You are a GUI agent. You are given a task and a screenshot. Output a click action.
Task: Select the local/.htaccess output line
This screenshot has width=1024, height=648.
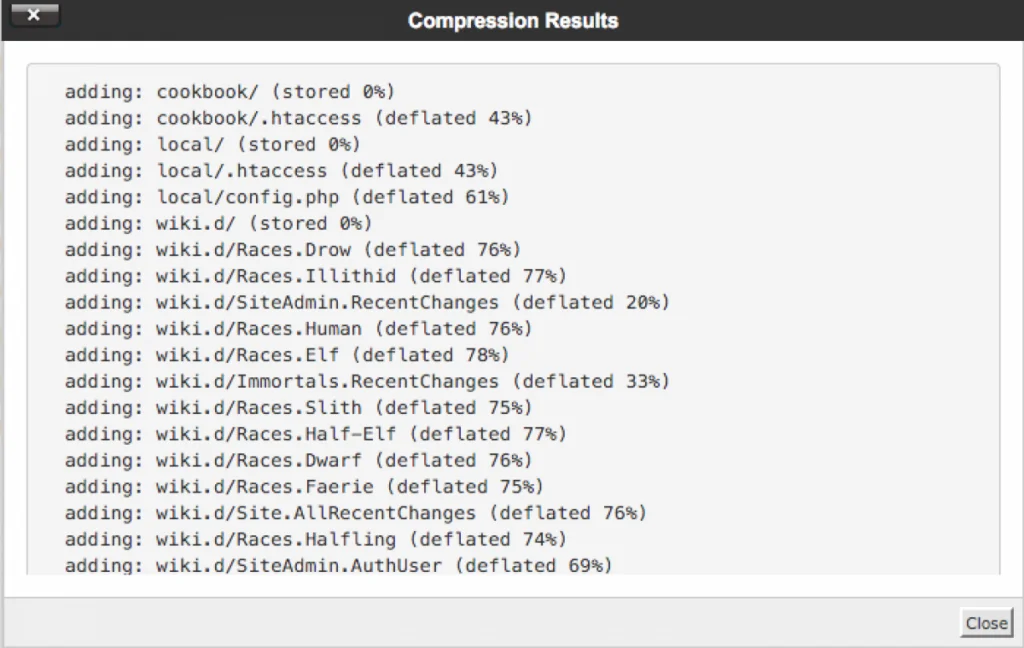(x=281, y=171)
